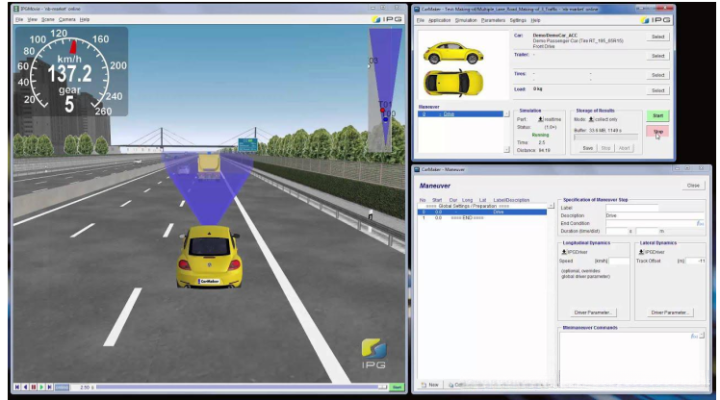
Task: Open the Application menu in CarMaker
Action: pyautogui.click(x=439, y=20)
